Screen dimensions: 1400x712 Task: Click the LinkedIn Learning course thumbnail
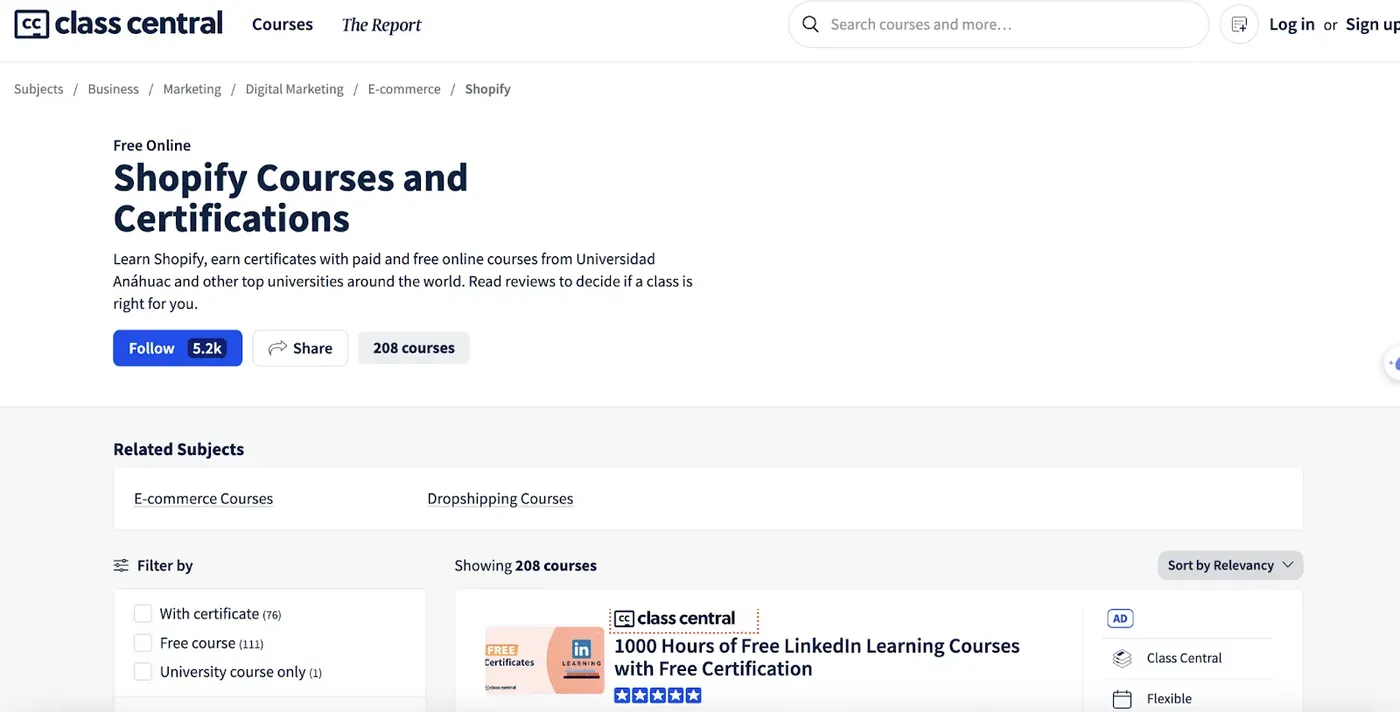click(x=545, y=660)
